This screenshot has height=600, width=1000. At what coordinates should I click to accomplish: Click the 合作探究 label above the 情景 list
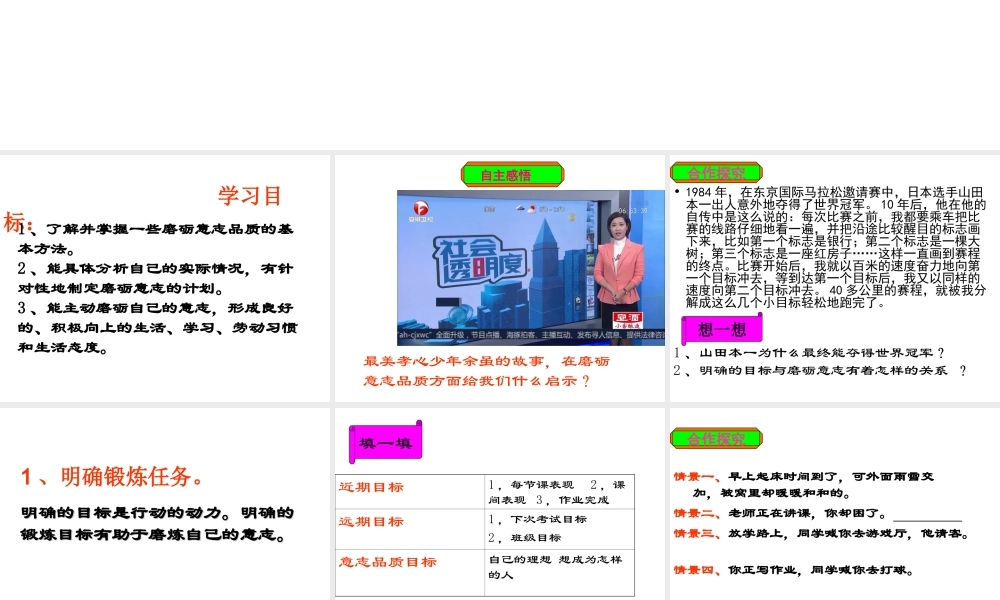[716, 438]
